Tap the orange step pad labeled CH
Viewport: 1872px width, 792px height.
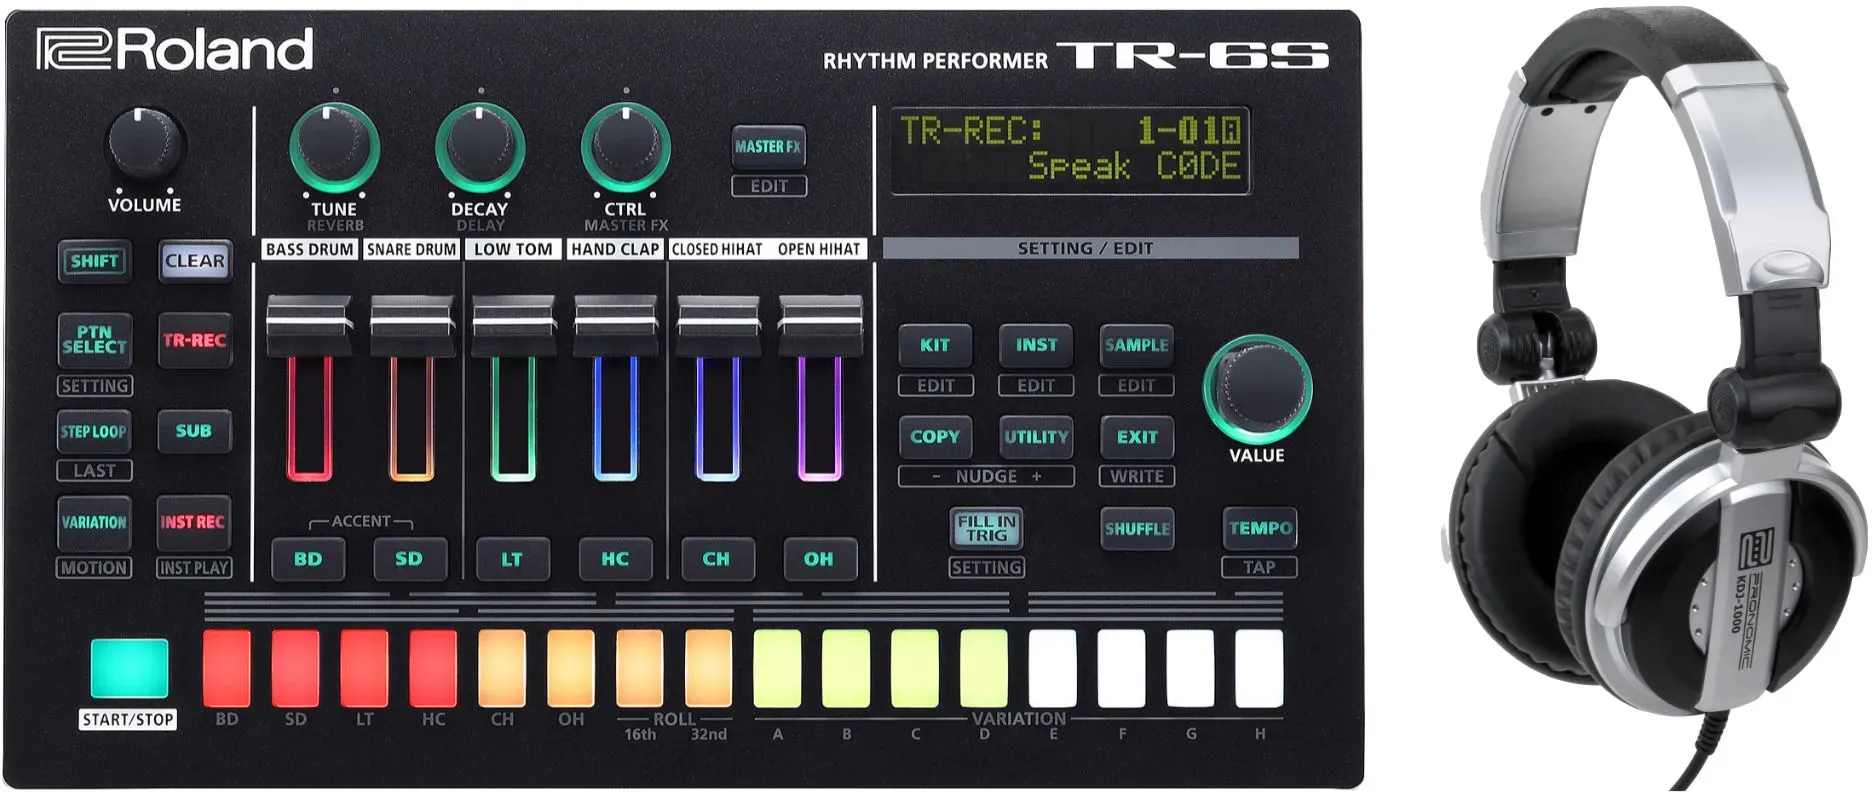(x=502, y=669)
